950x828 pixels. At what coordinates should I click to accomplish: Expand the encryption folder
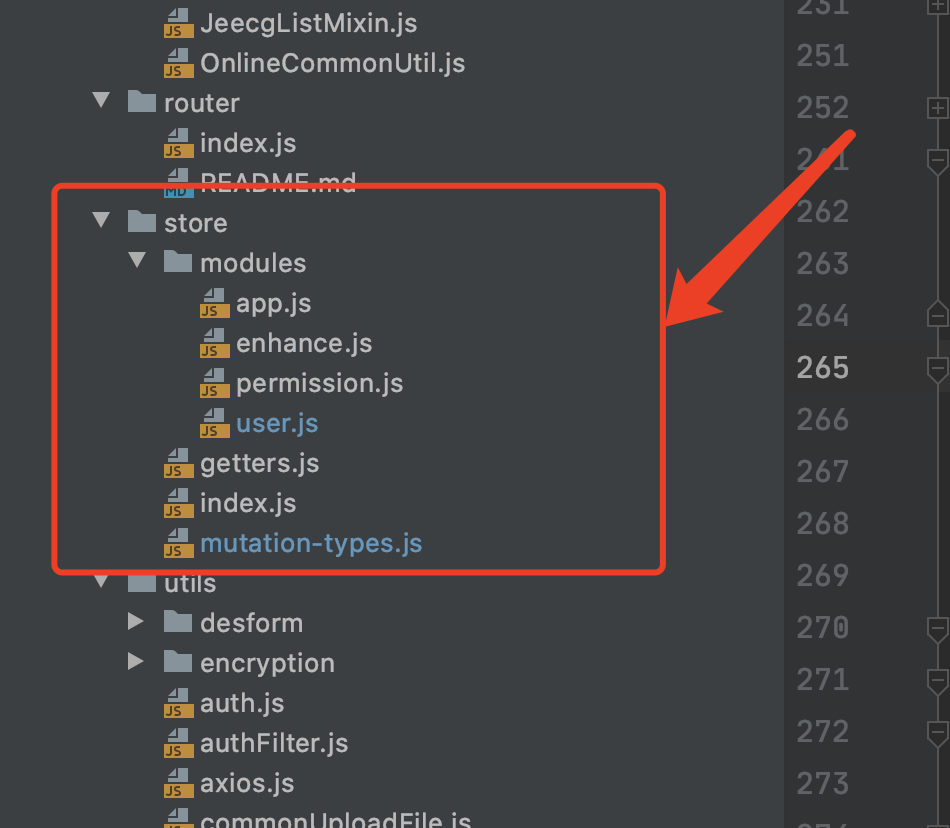click(x=137, y=662)
